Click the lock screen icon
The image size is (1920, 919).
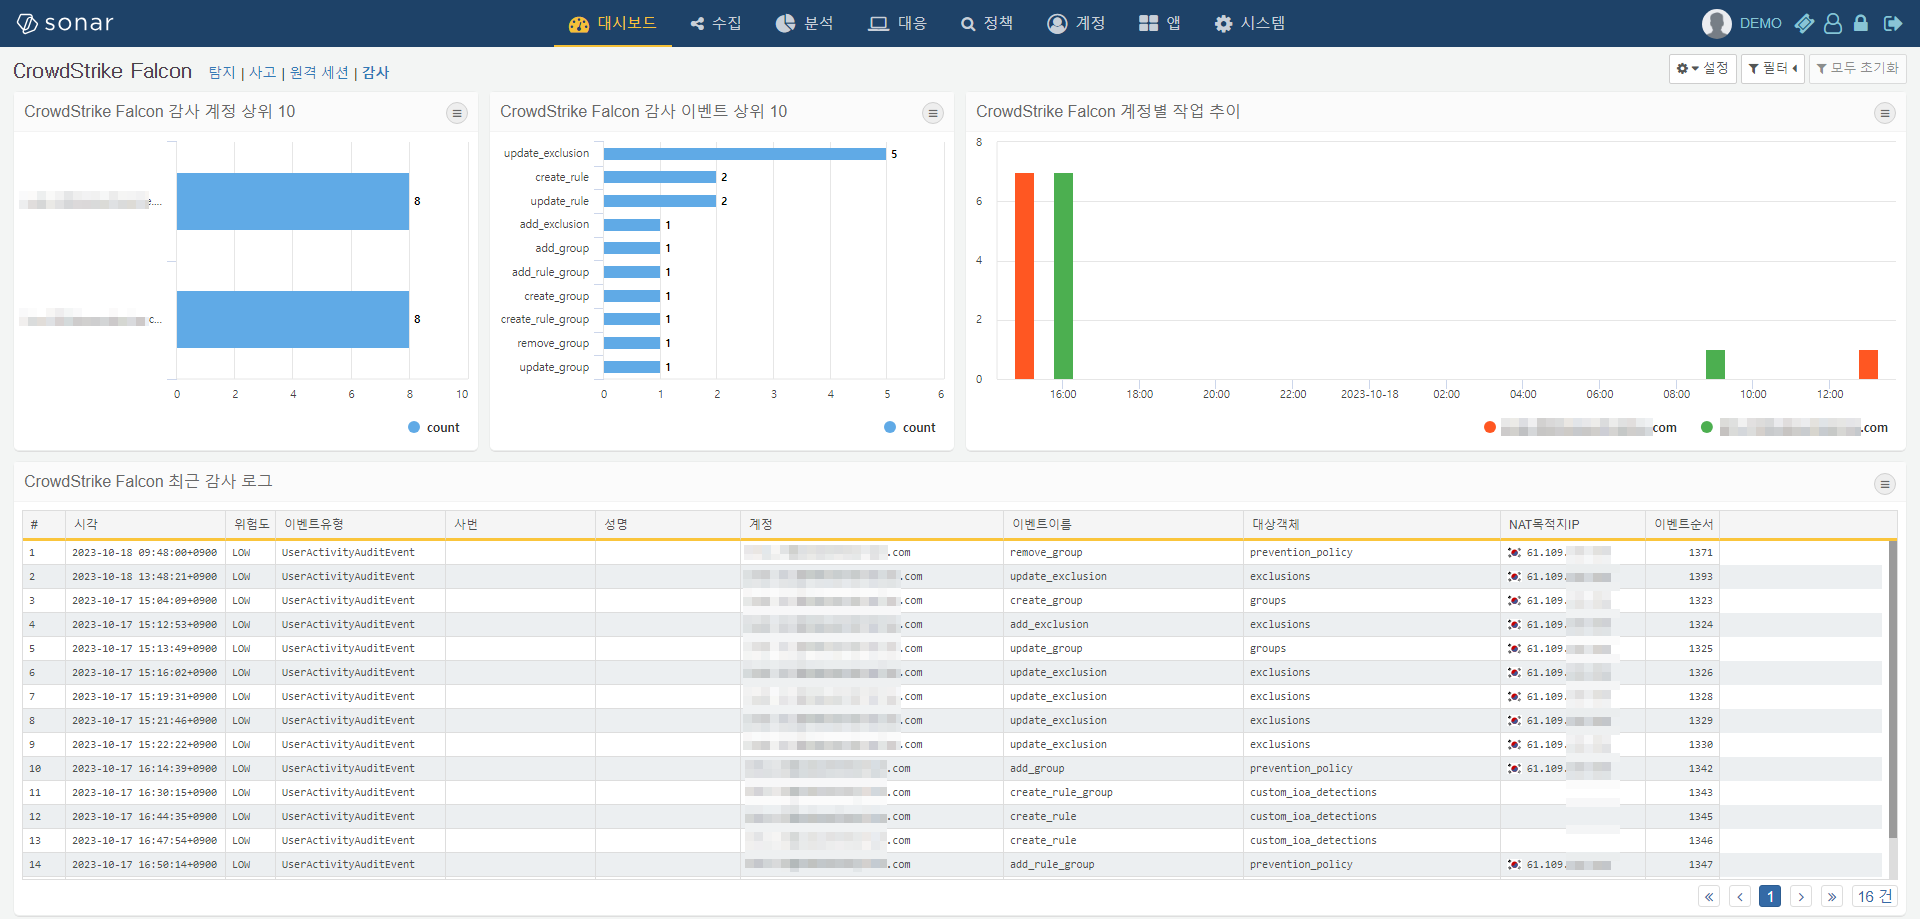pos(1861,23)
